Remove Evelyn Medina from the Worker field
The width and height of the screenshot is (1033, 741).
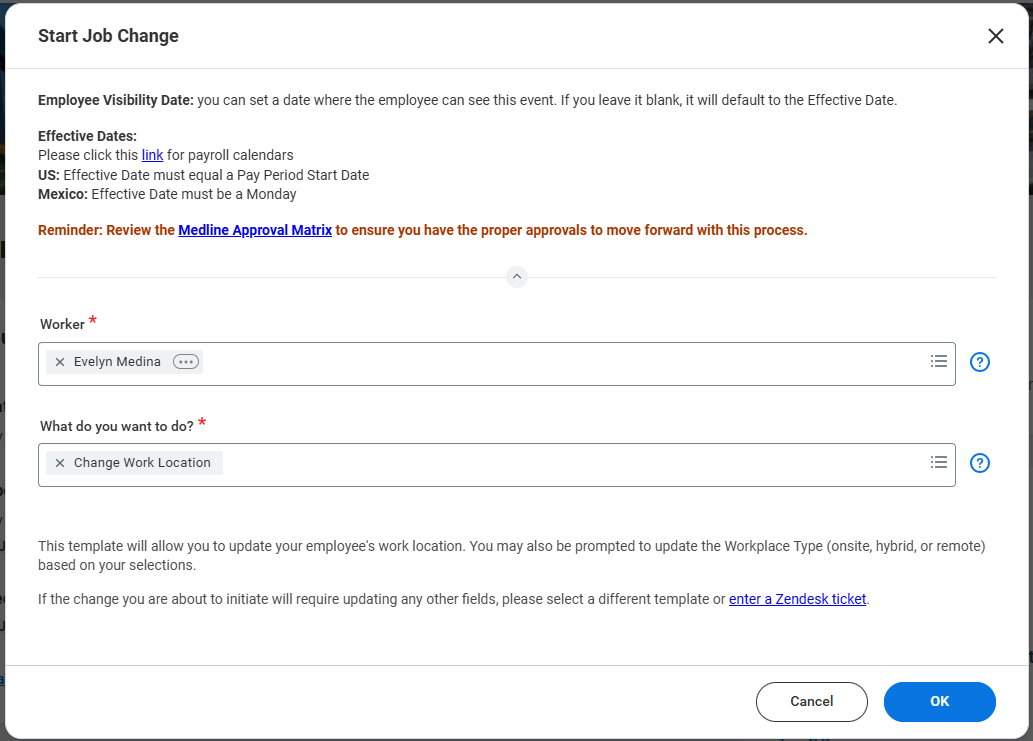[60, 362]
